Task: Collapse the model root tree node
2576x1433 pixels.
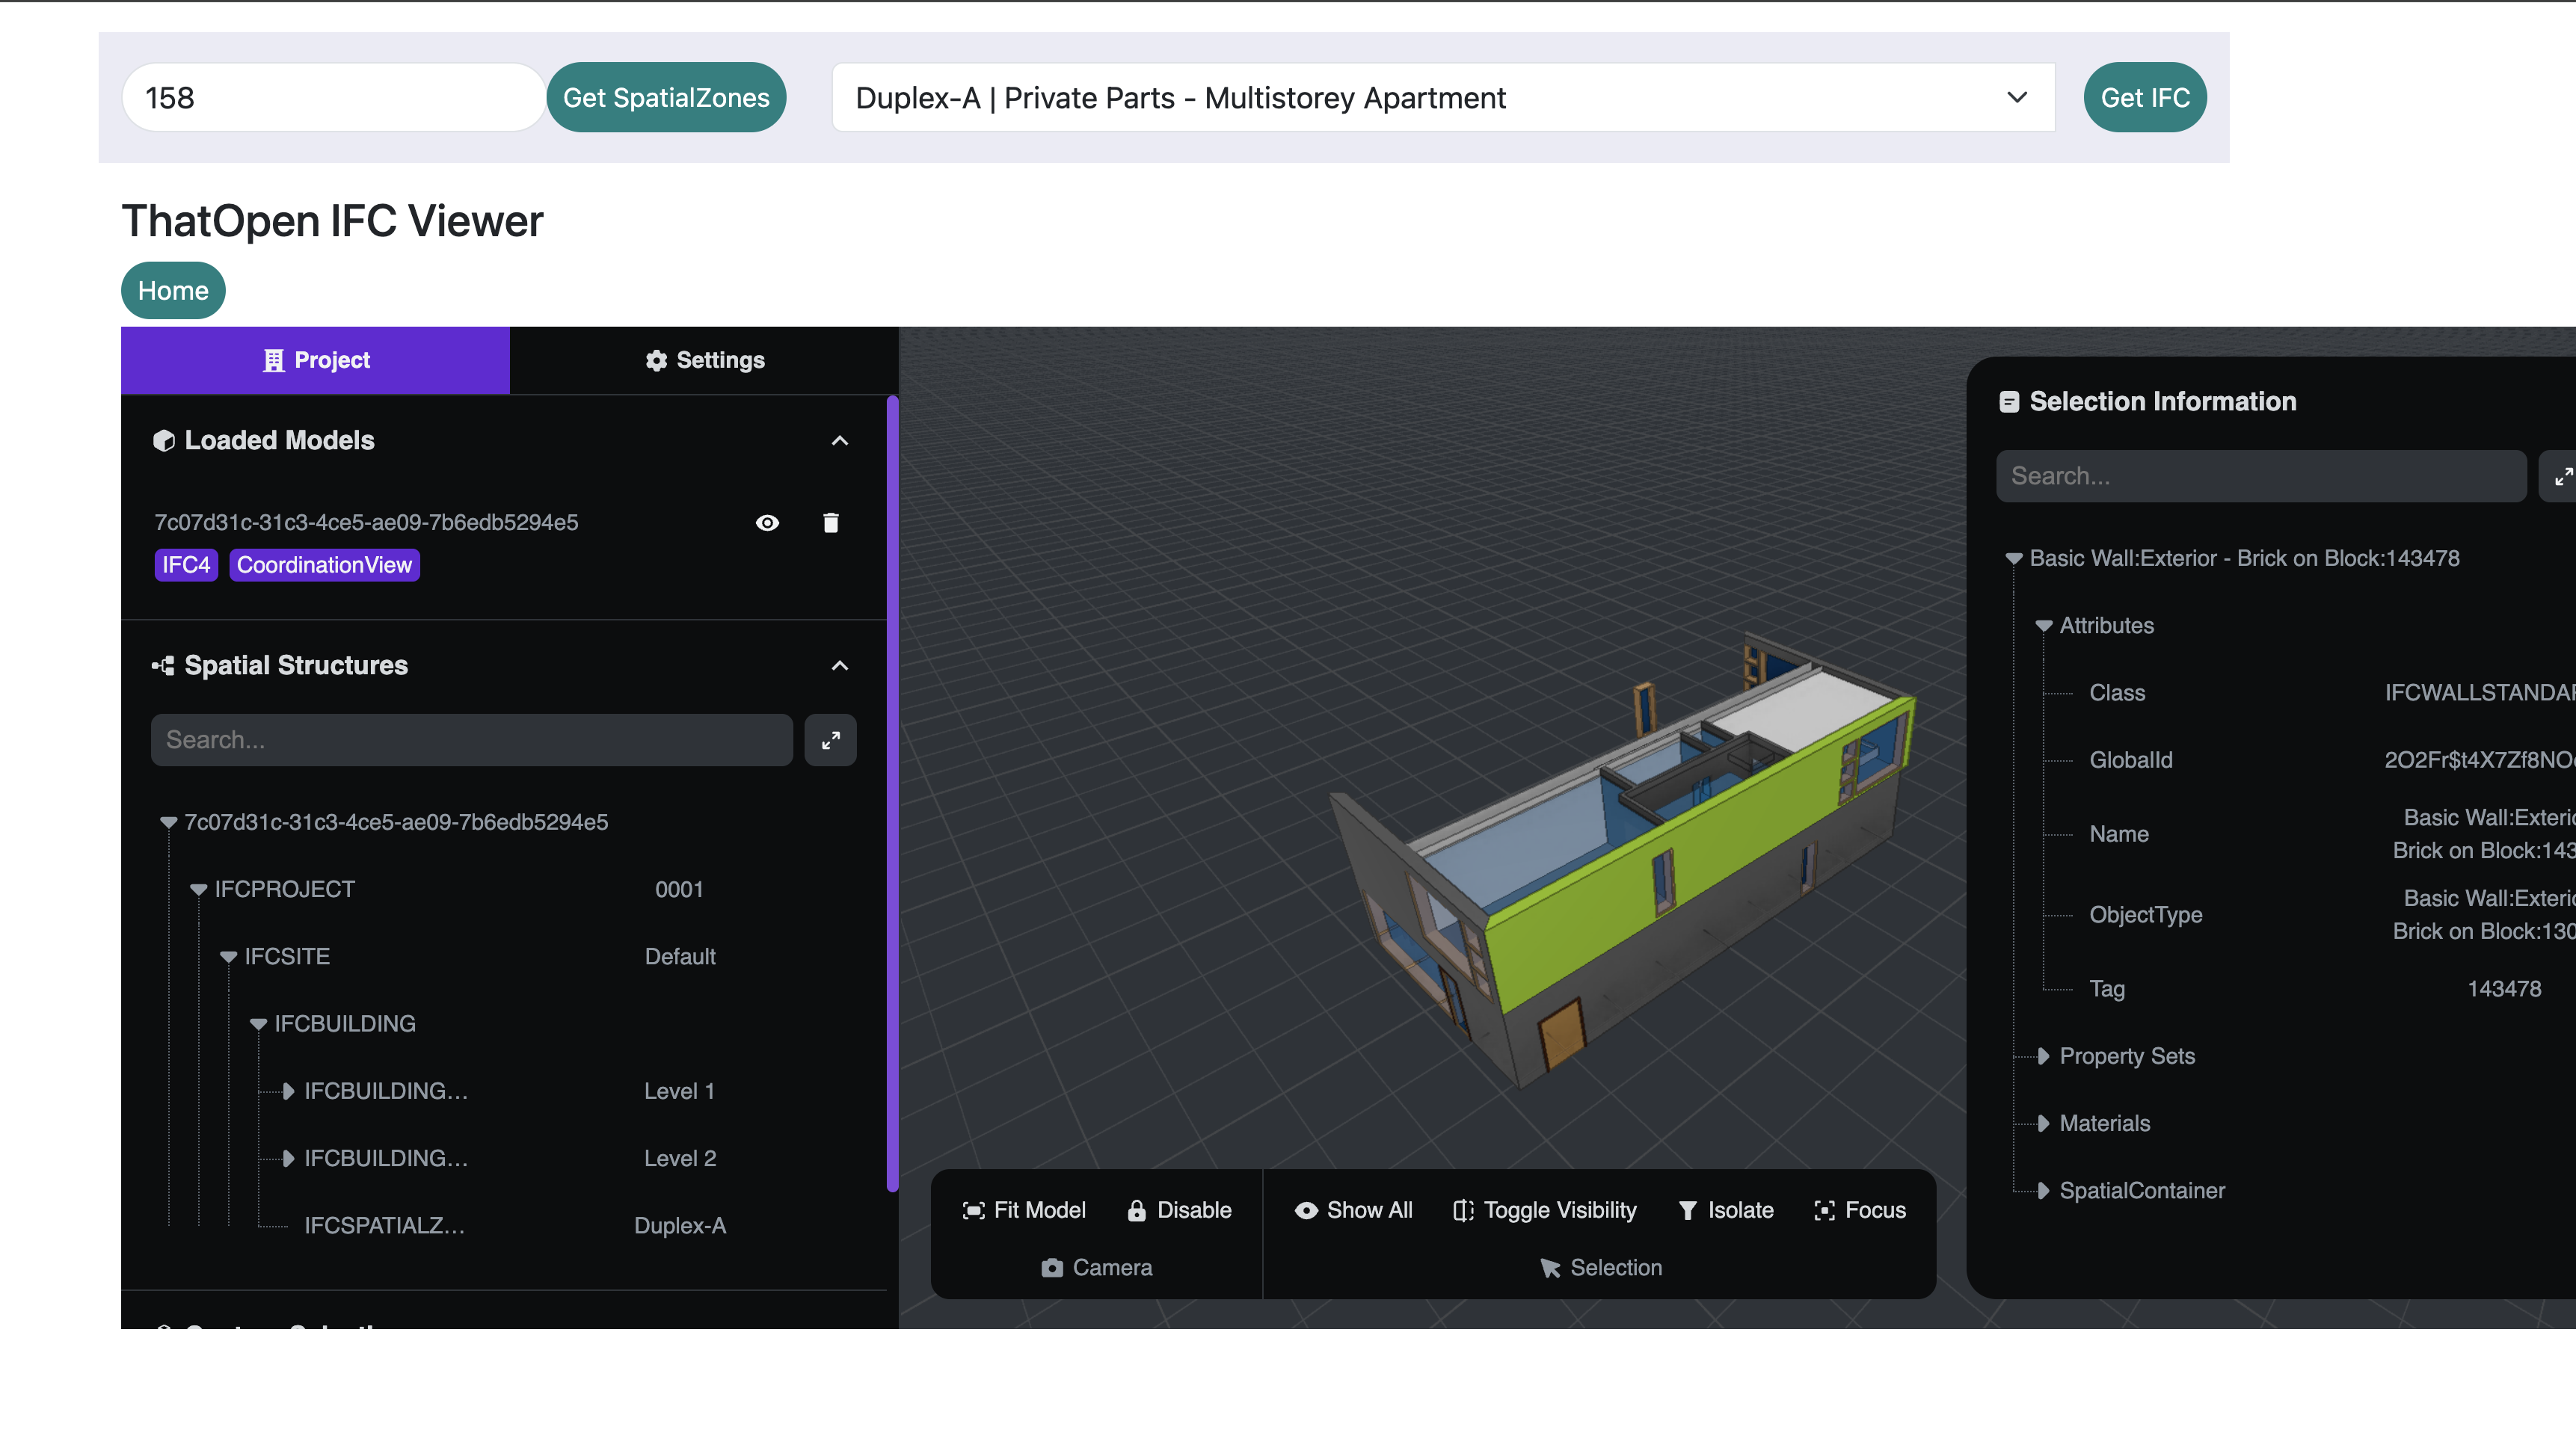Action: (x=168, y=823)
